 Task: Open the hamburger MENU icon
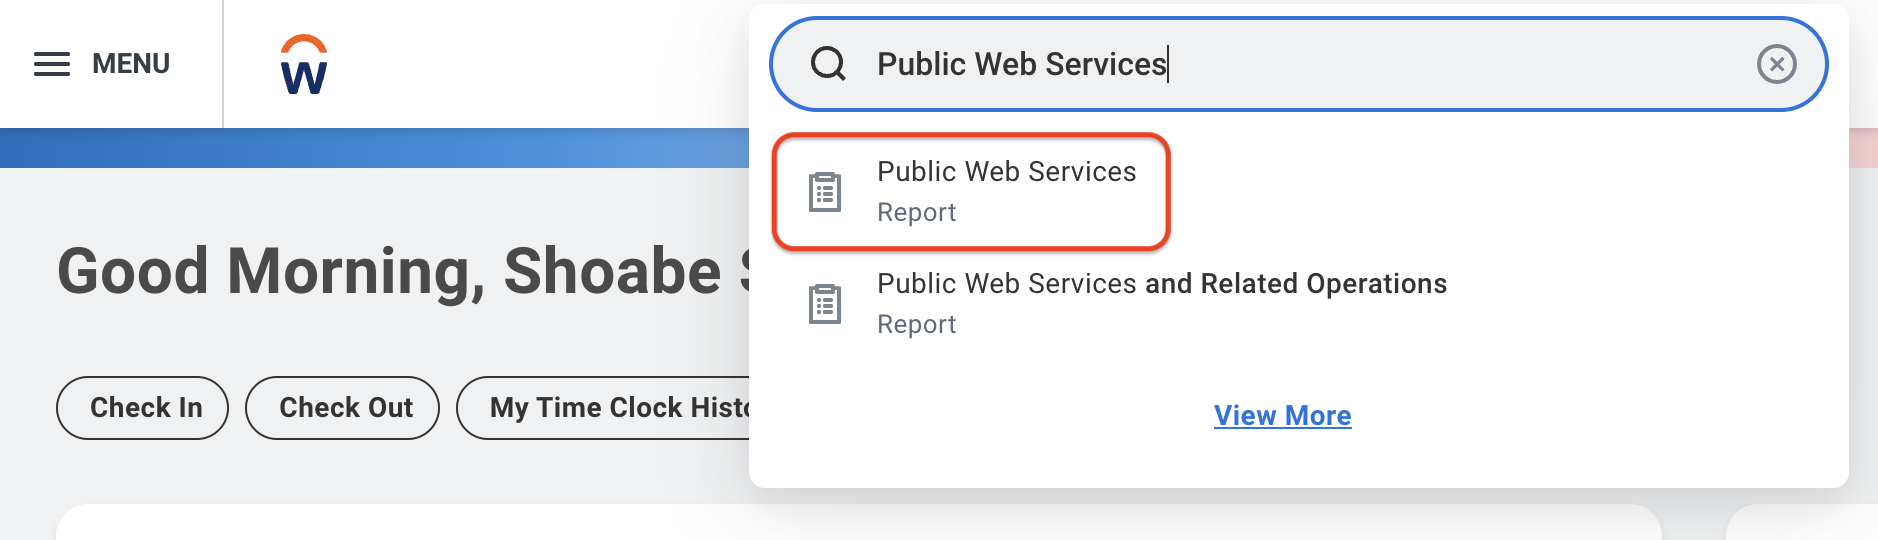52,64
